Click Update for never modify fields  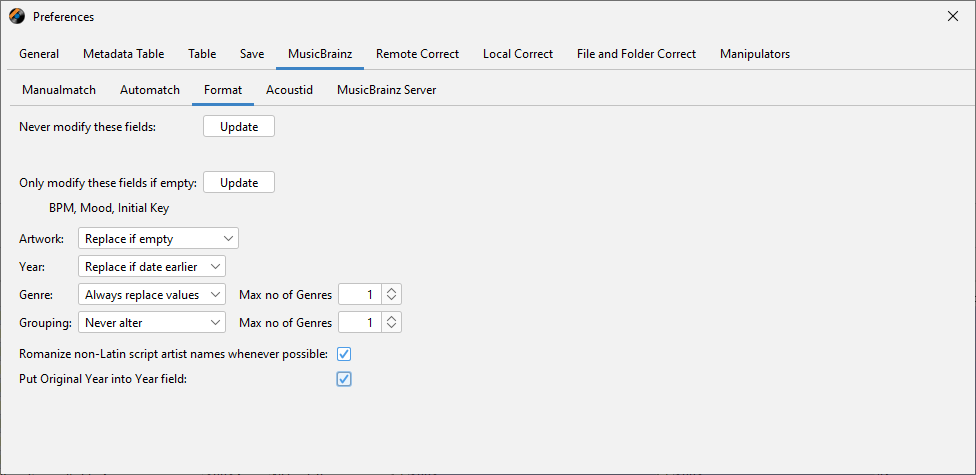239,127
